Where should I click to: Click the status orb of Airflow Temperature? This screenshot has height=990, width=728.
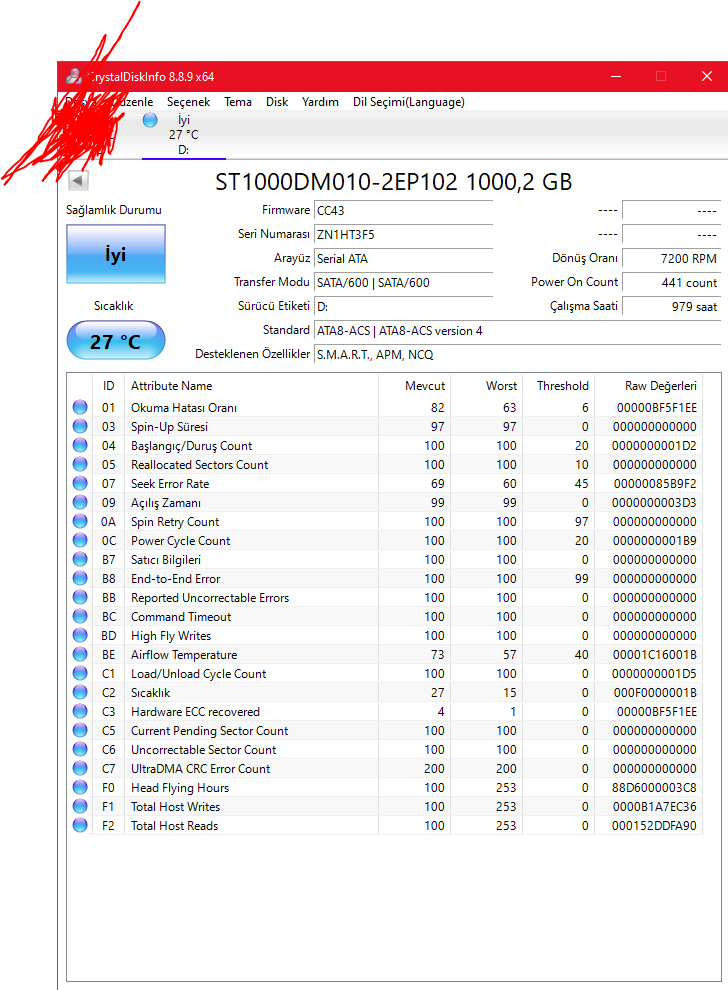(x=80, y=654)
